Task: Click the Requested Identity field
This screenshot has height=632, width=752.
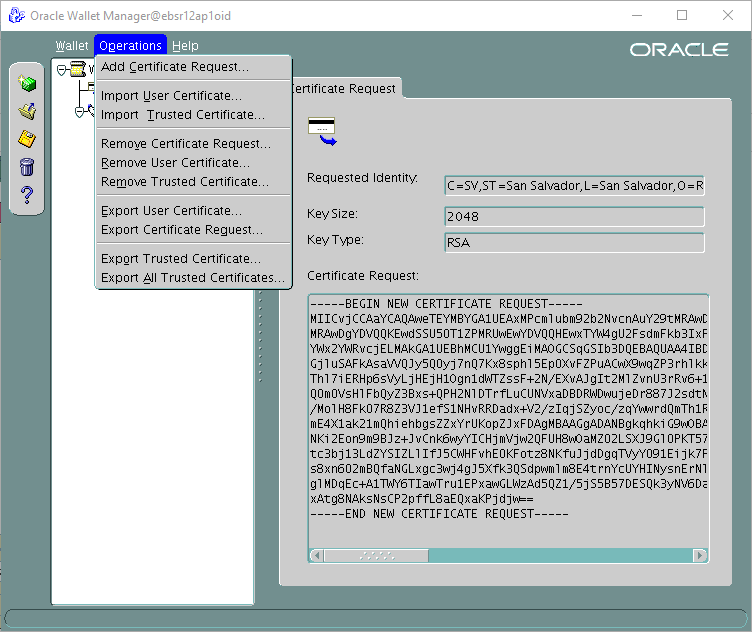Action: [575, 186]
